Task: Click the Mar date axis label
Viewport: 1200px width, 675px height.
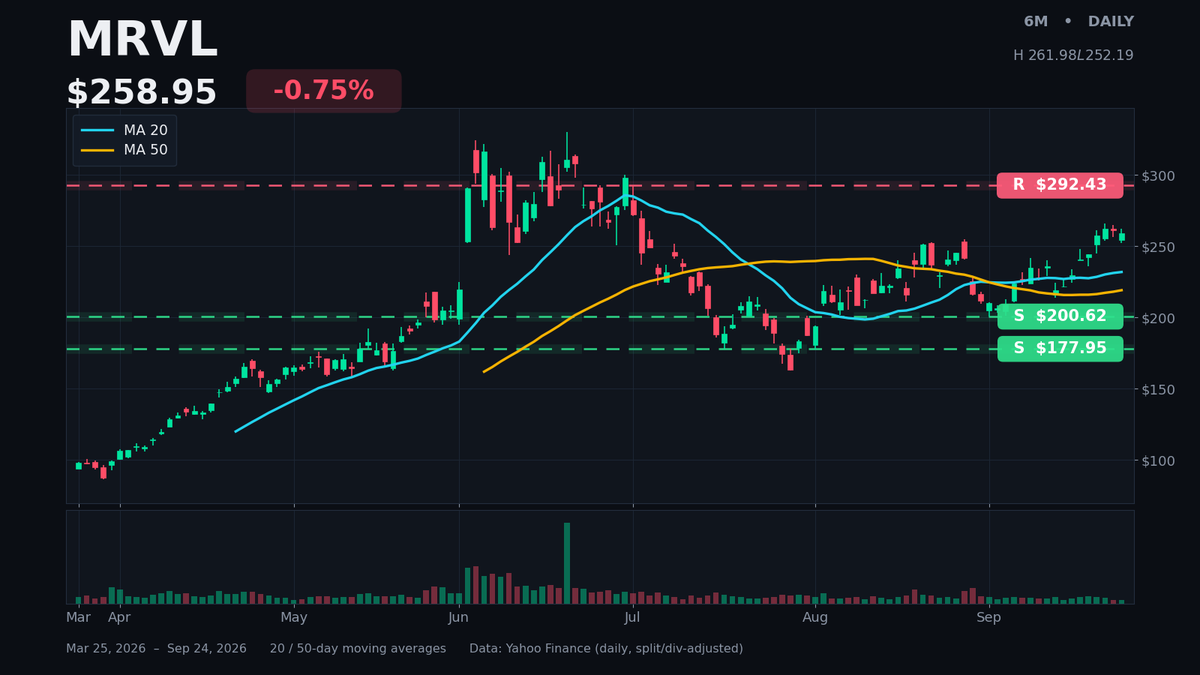Action: tap(79, 618)
